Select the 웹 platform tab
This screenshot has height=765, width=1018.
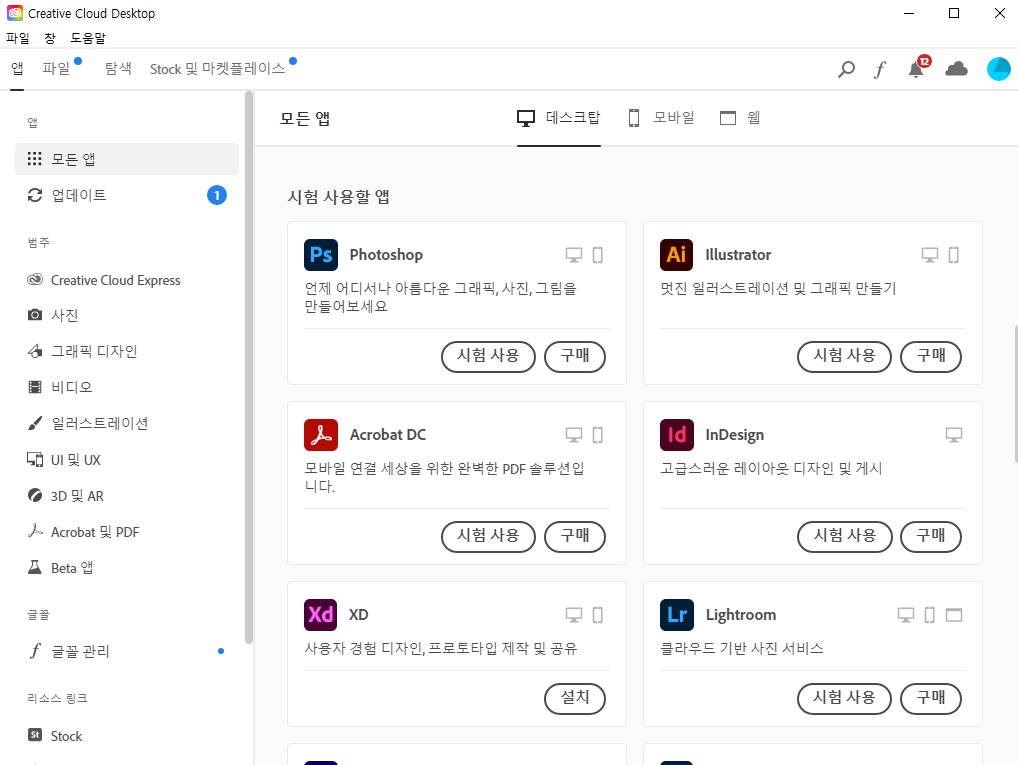pyautogui.click(x=740, y=118)
